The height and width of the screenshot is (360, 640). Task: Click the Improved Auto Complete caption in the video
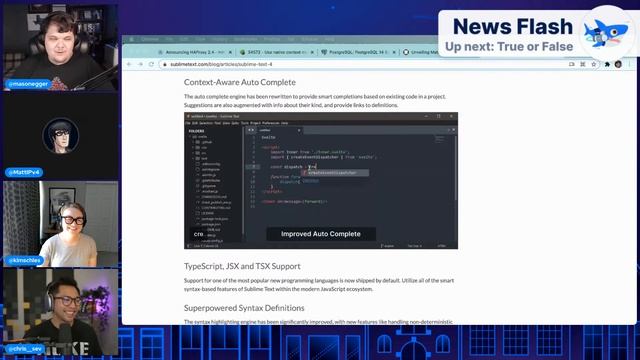tap(321, 234)
